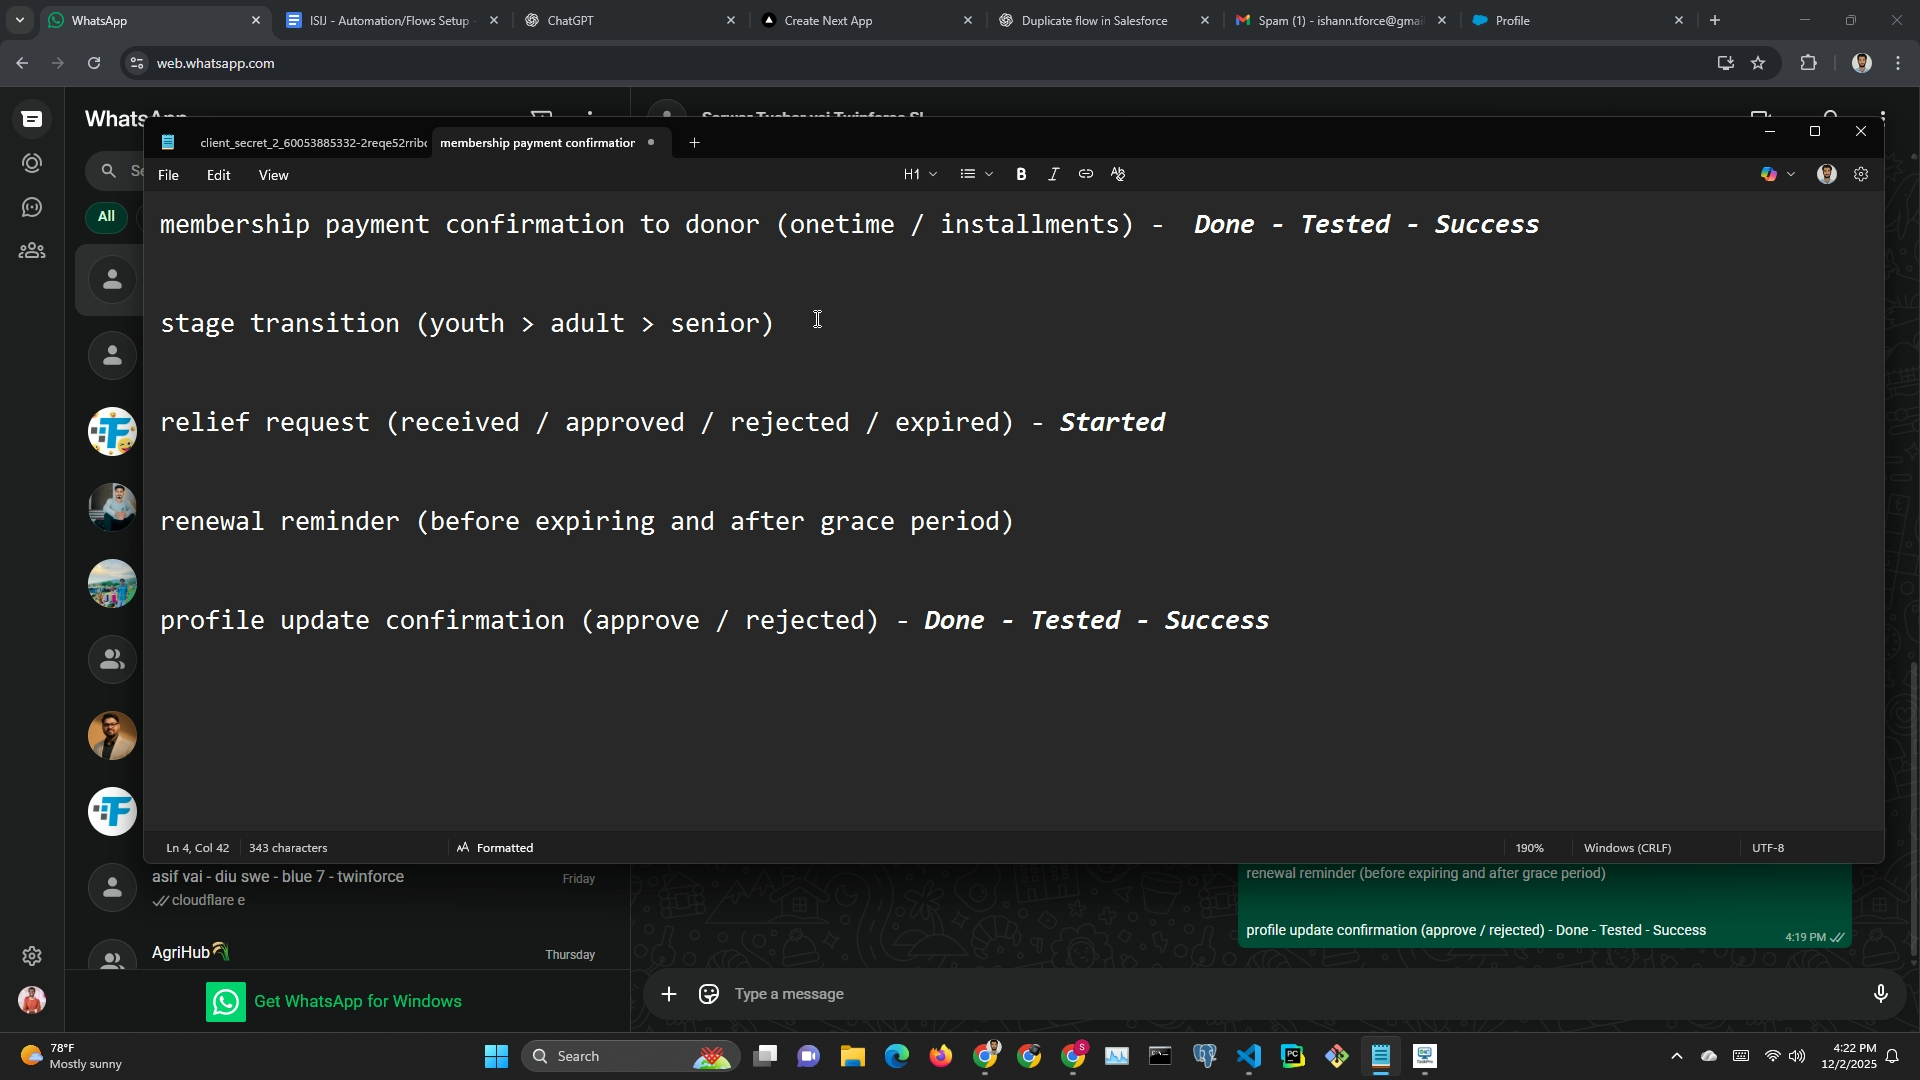Click Get WhatsApp for Windows link

click(357, 1001)
